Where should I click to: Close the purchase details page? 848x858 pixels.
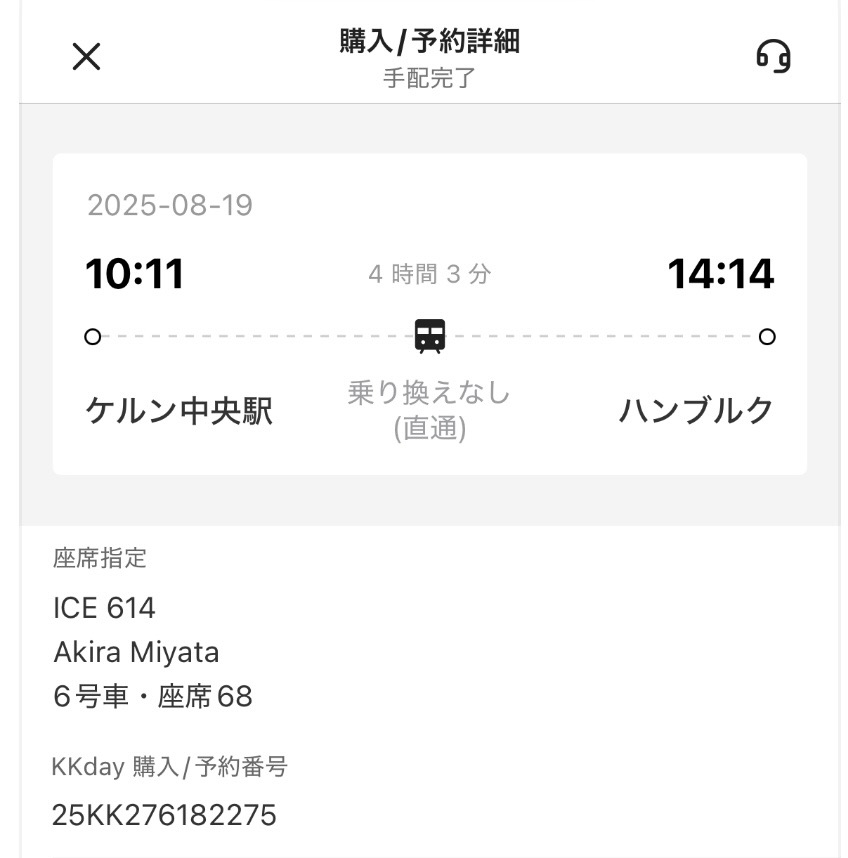87,57
